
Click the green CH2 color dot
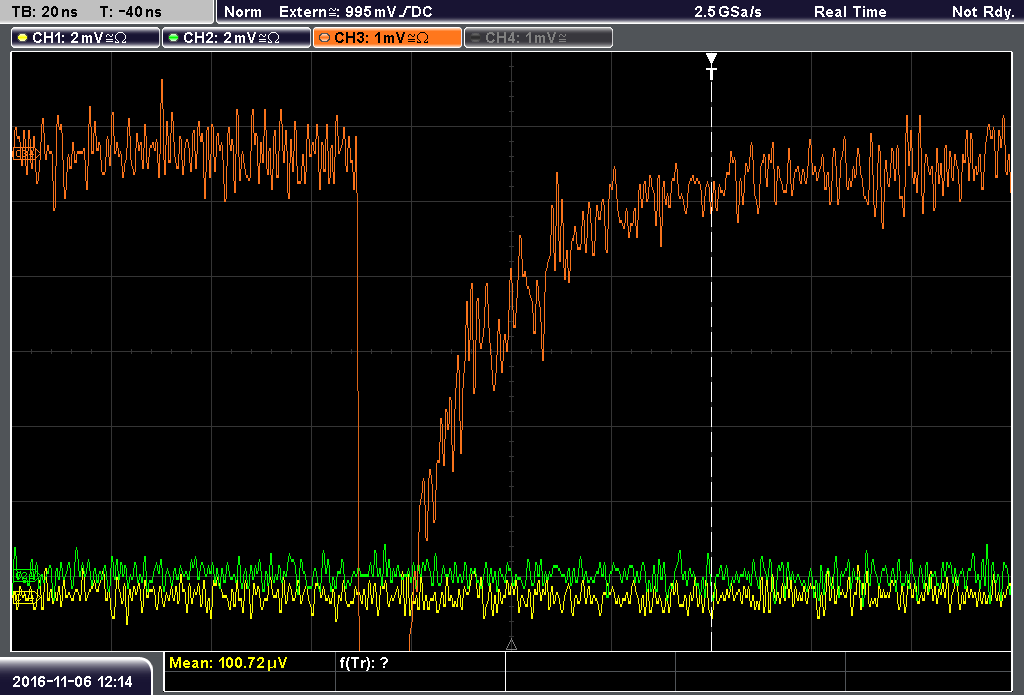pos(174,38)
